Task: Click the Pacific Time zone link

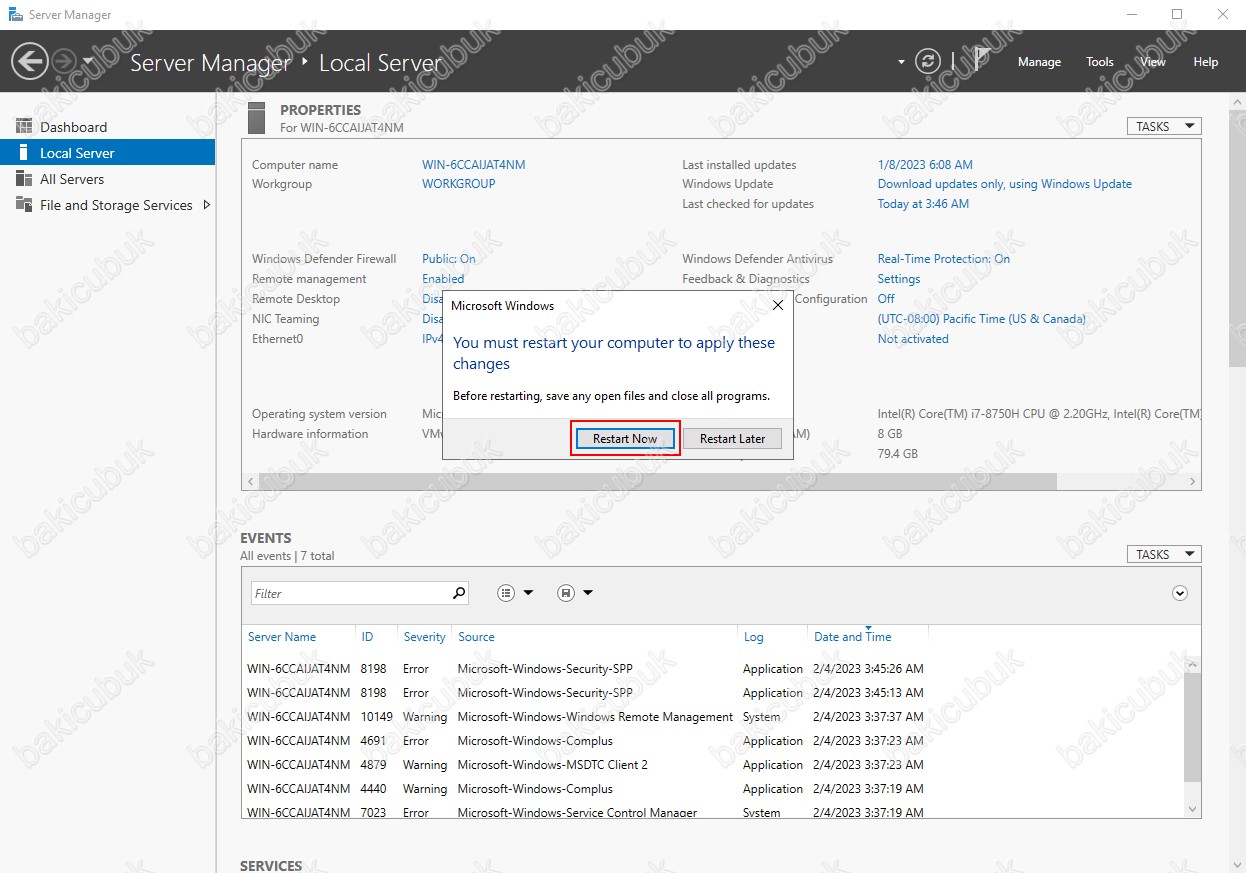Action: tap(982, 319)
